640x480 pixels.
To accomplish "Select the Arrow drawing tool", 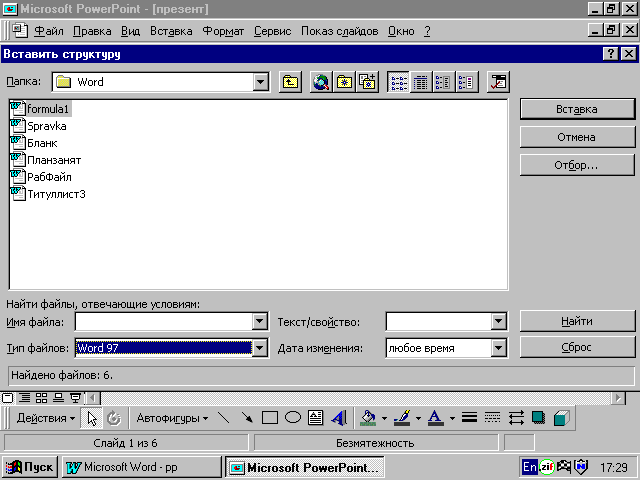I will click(247, 418).
